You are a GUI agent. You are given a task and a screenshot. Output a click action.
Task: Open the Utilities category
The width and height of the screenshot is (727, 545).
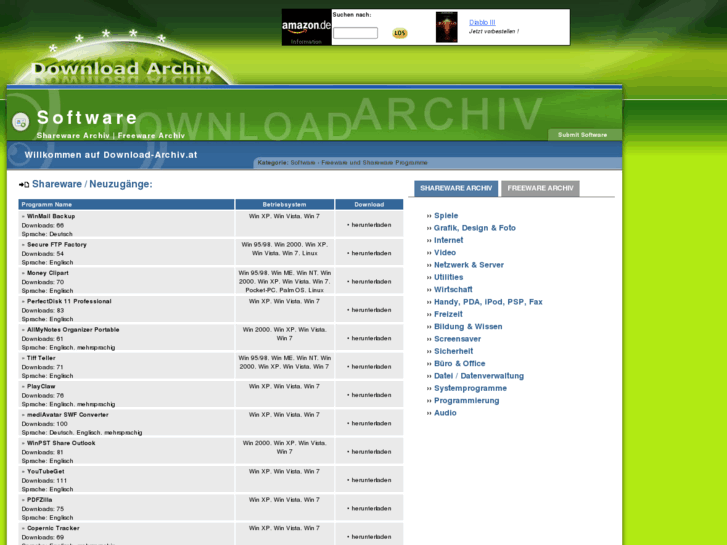tap(448, 277)
